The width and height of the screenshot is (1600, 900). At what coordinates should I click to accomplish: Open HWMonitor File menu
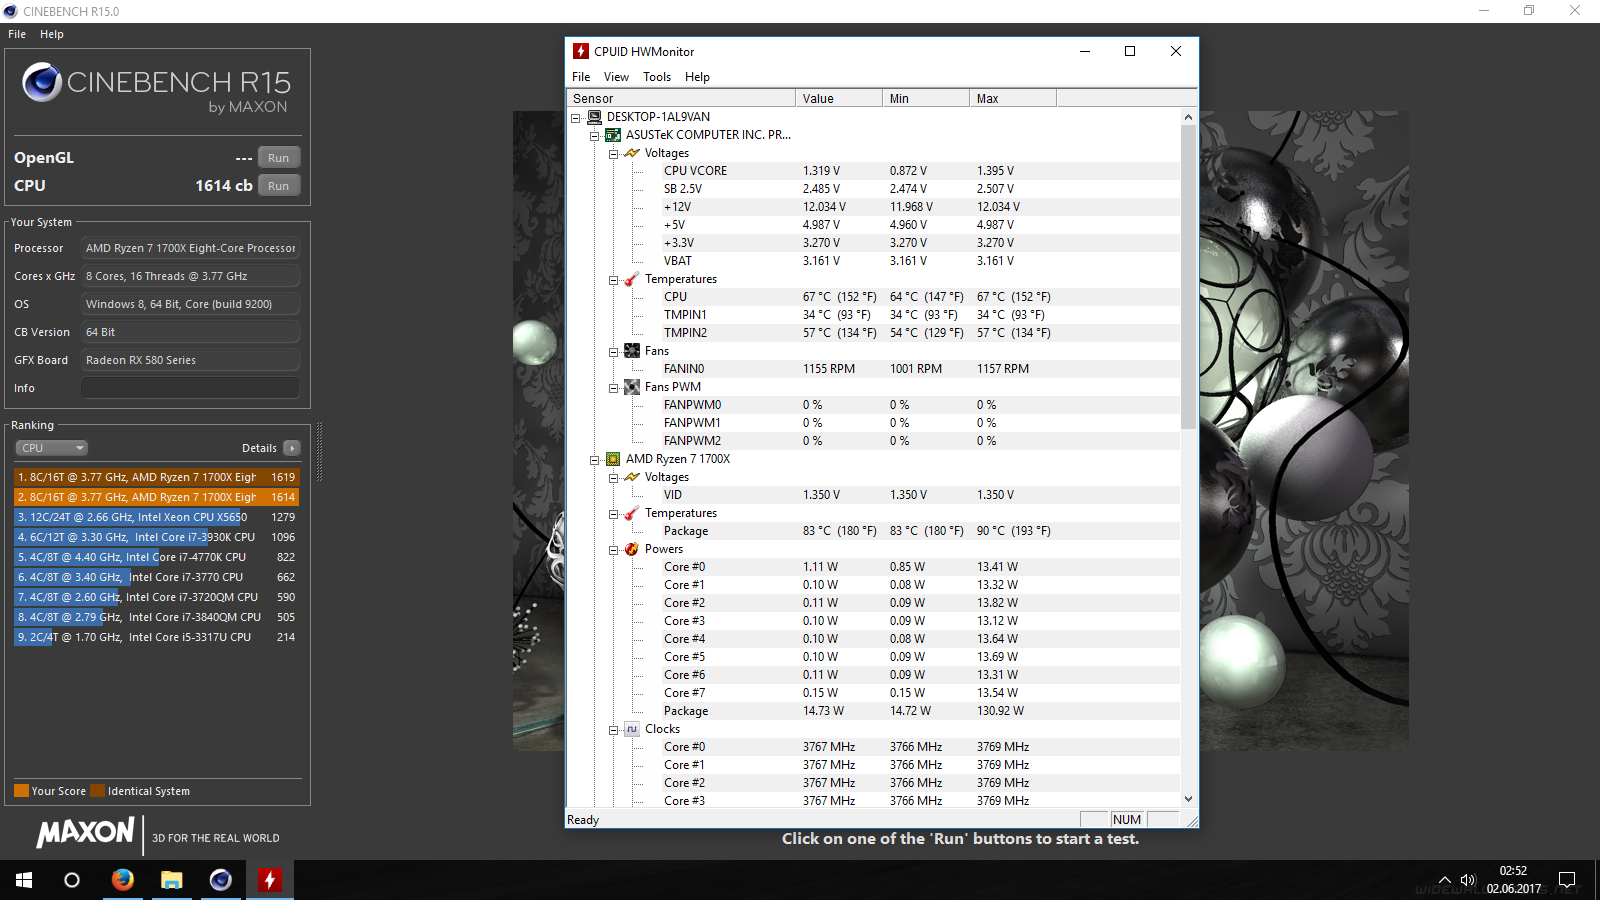pyautogui.click(x=581, y=77)
